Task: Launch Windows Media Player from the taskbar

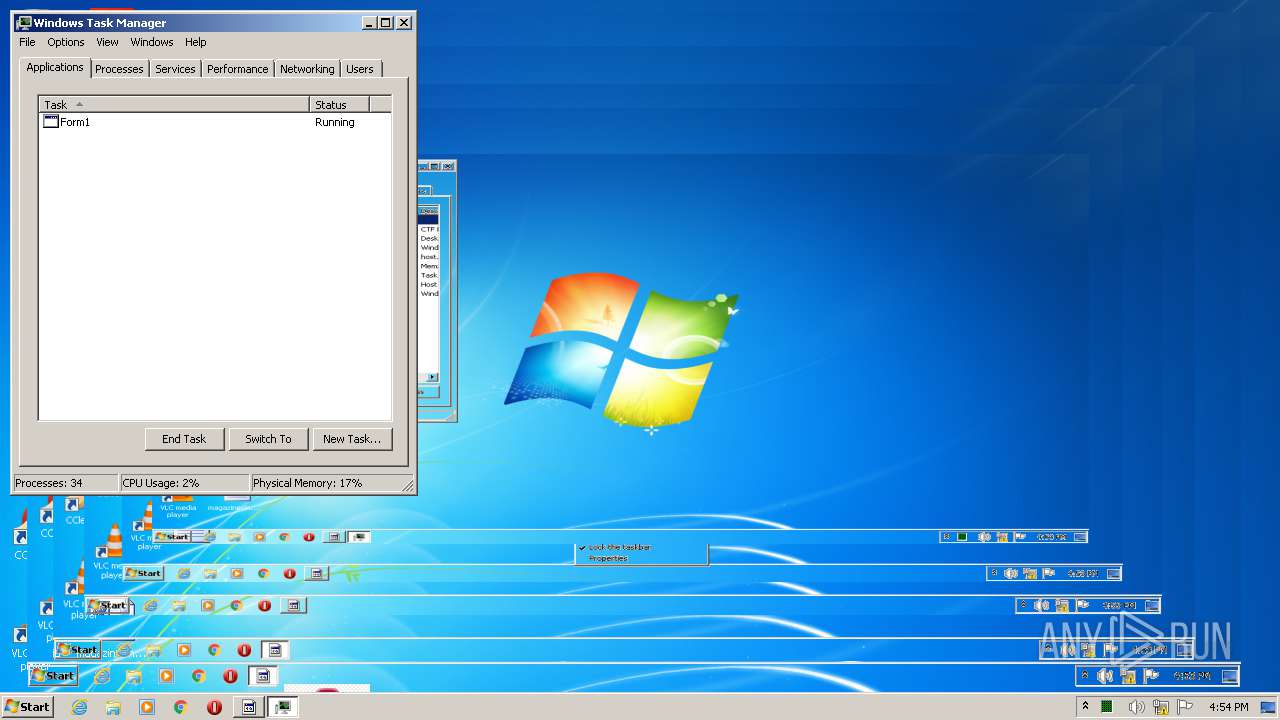Action: tap(147, 707)
